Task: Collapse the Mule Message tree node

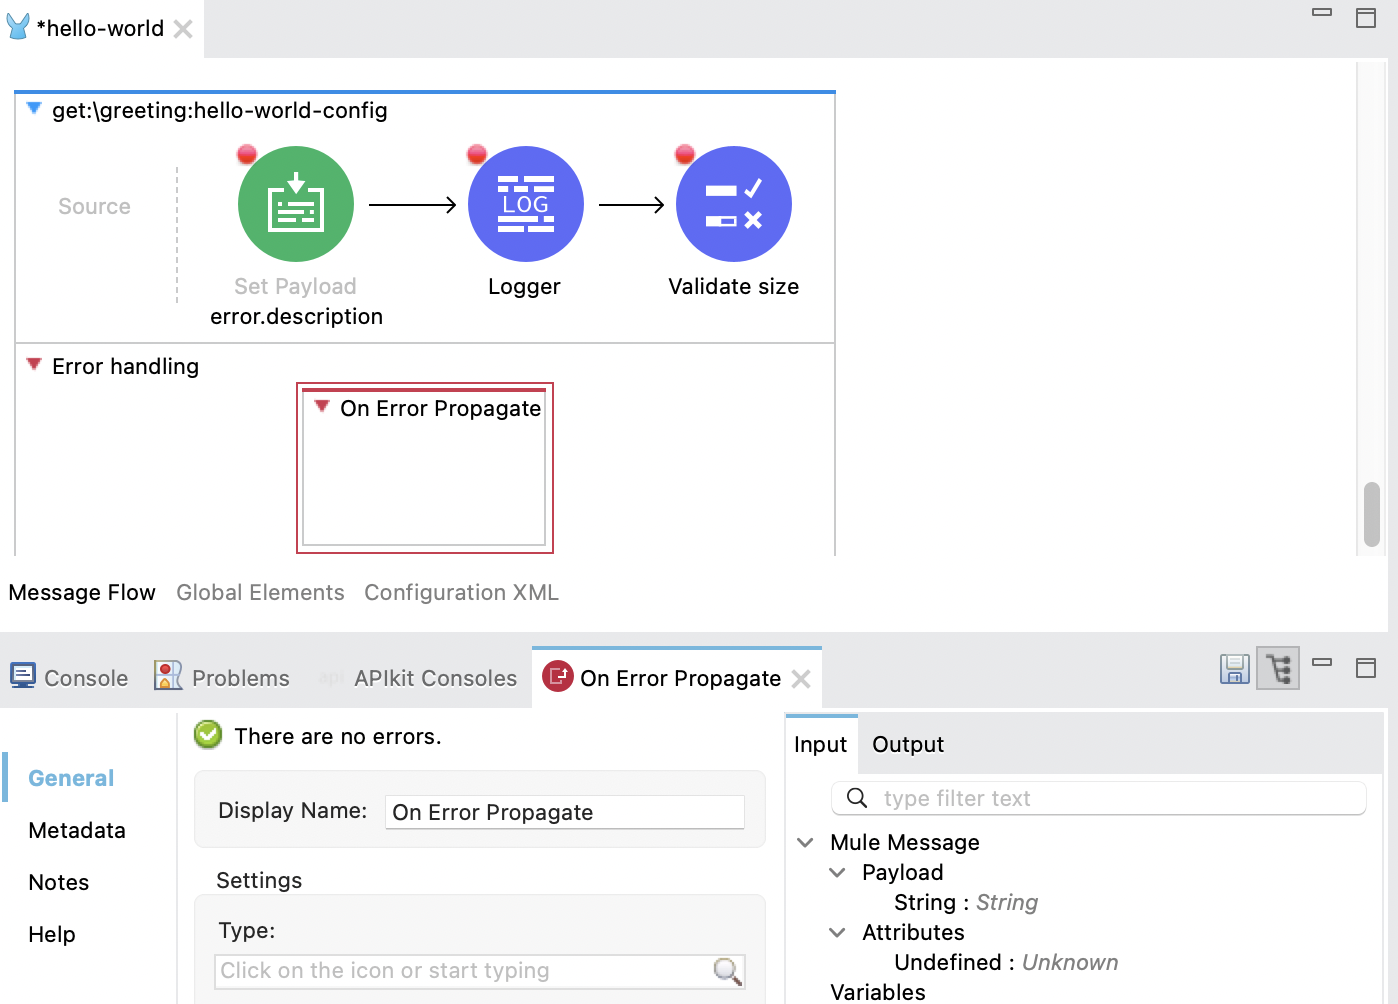Action: pos(806,842)
